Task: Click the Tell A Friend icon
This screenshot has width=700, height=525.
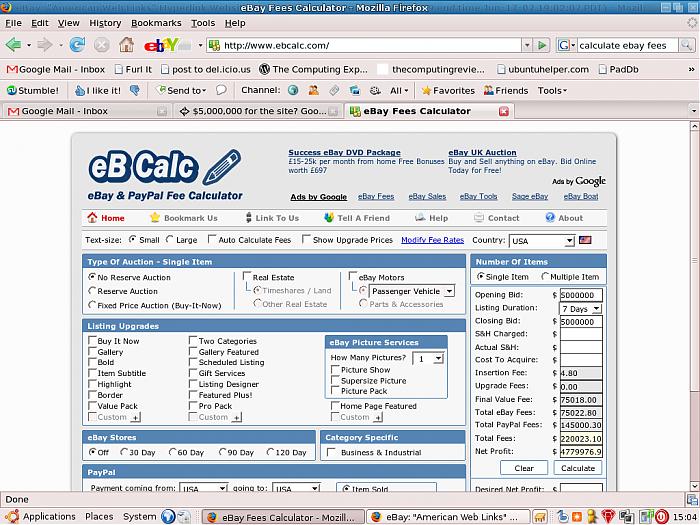Action: pyautogui.click(x=329, y=217)
